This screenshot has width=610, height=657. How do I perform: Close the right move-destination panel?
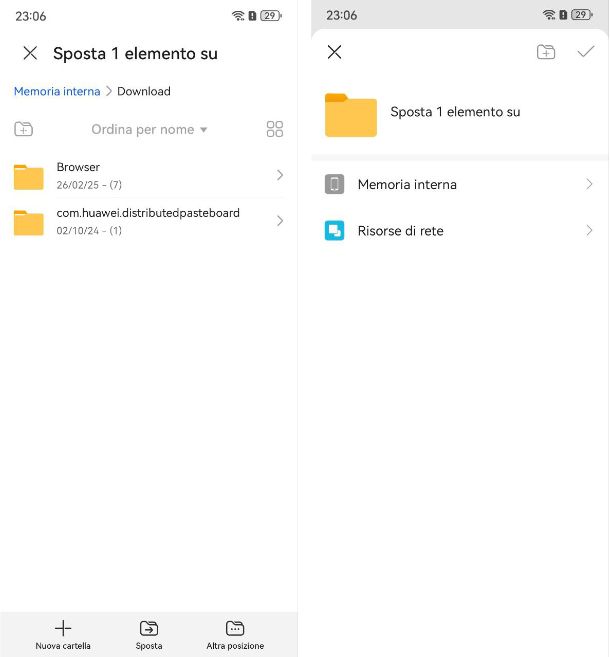pyautogui.click(x=334, y=52)
